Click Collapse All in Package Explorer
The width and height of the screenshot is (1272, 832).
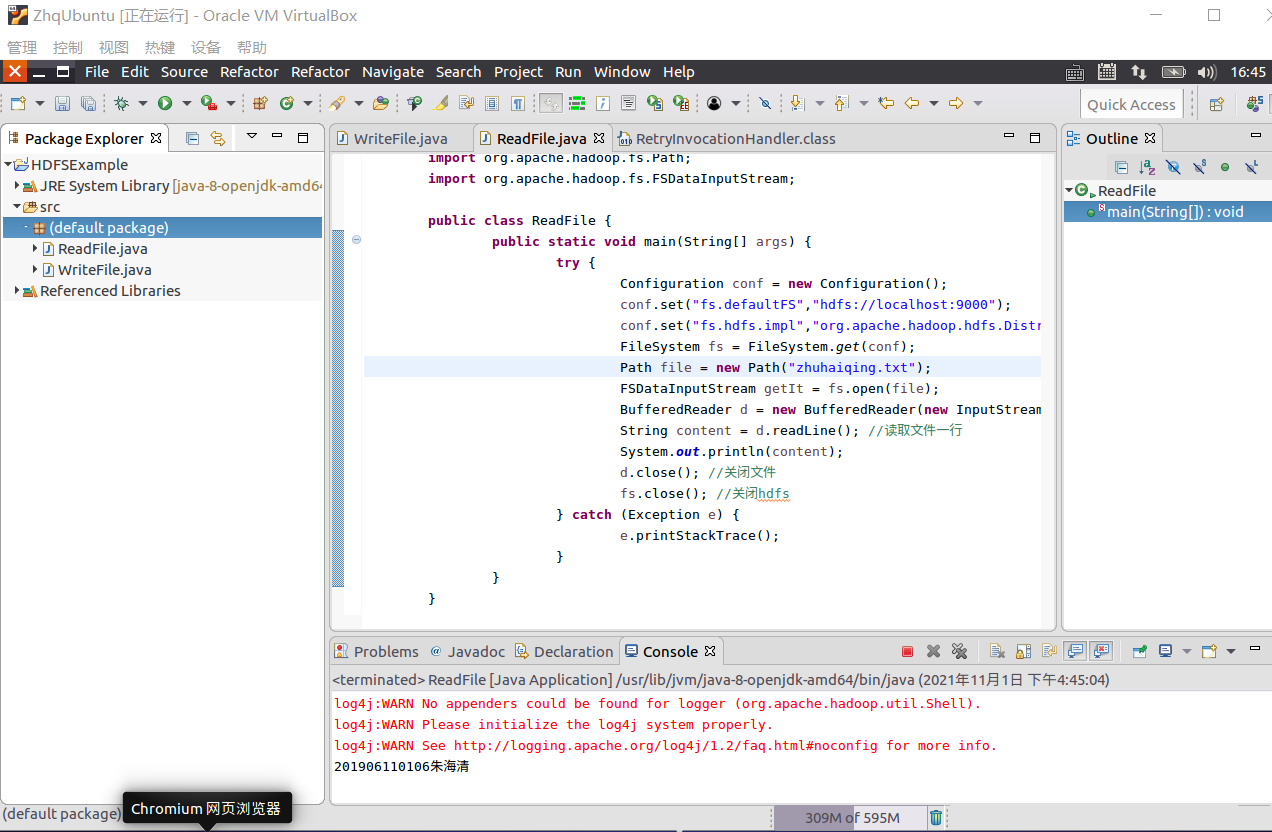click(193, 138)
